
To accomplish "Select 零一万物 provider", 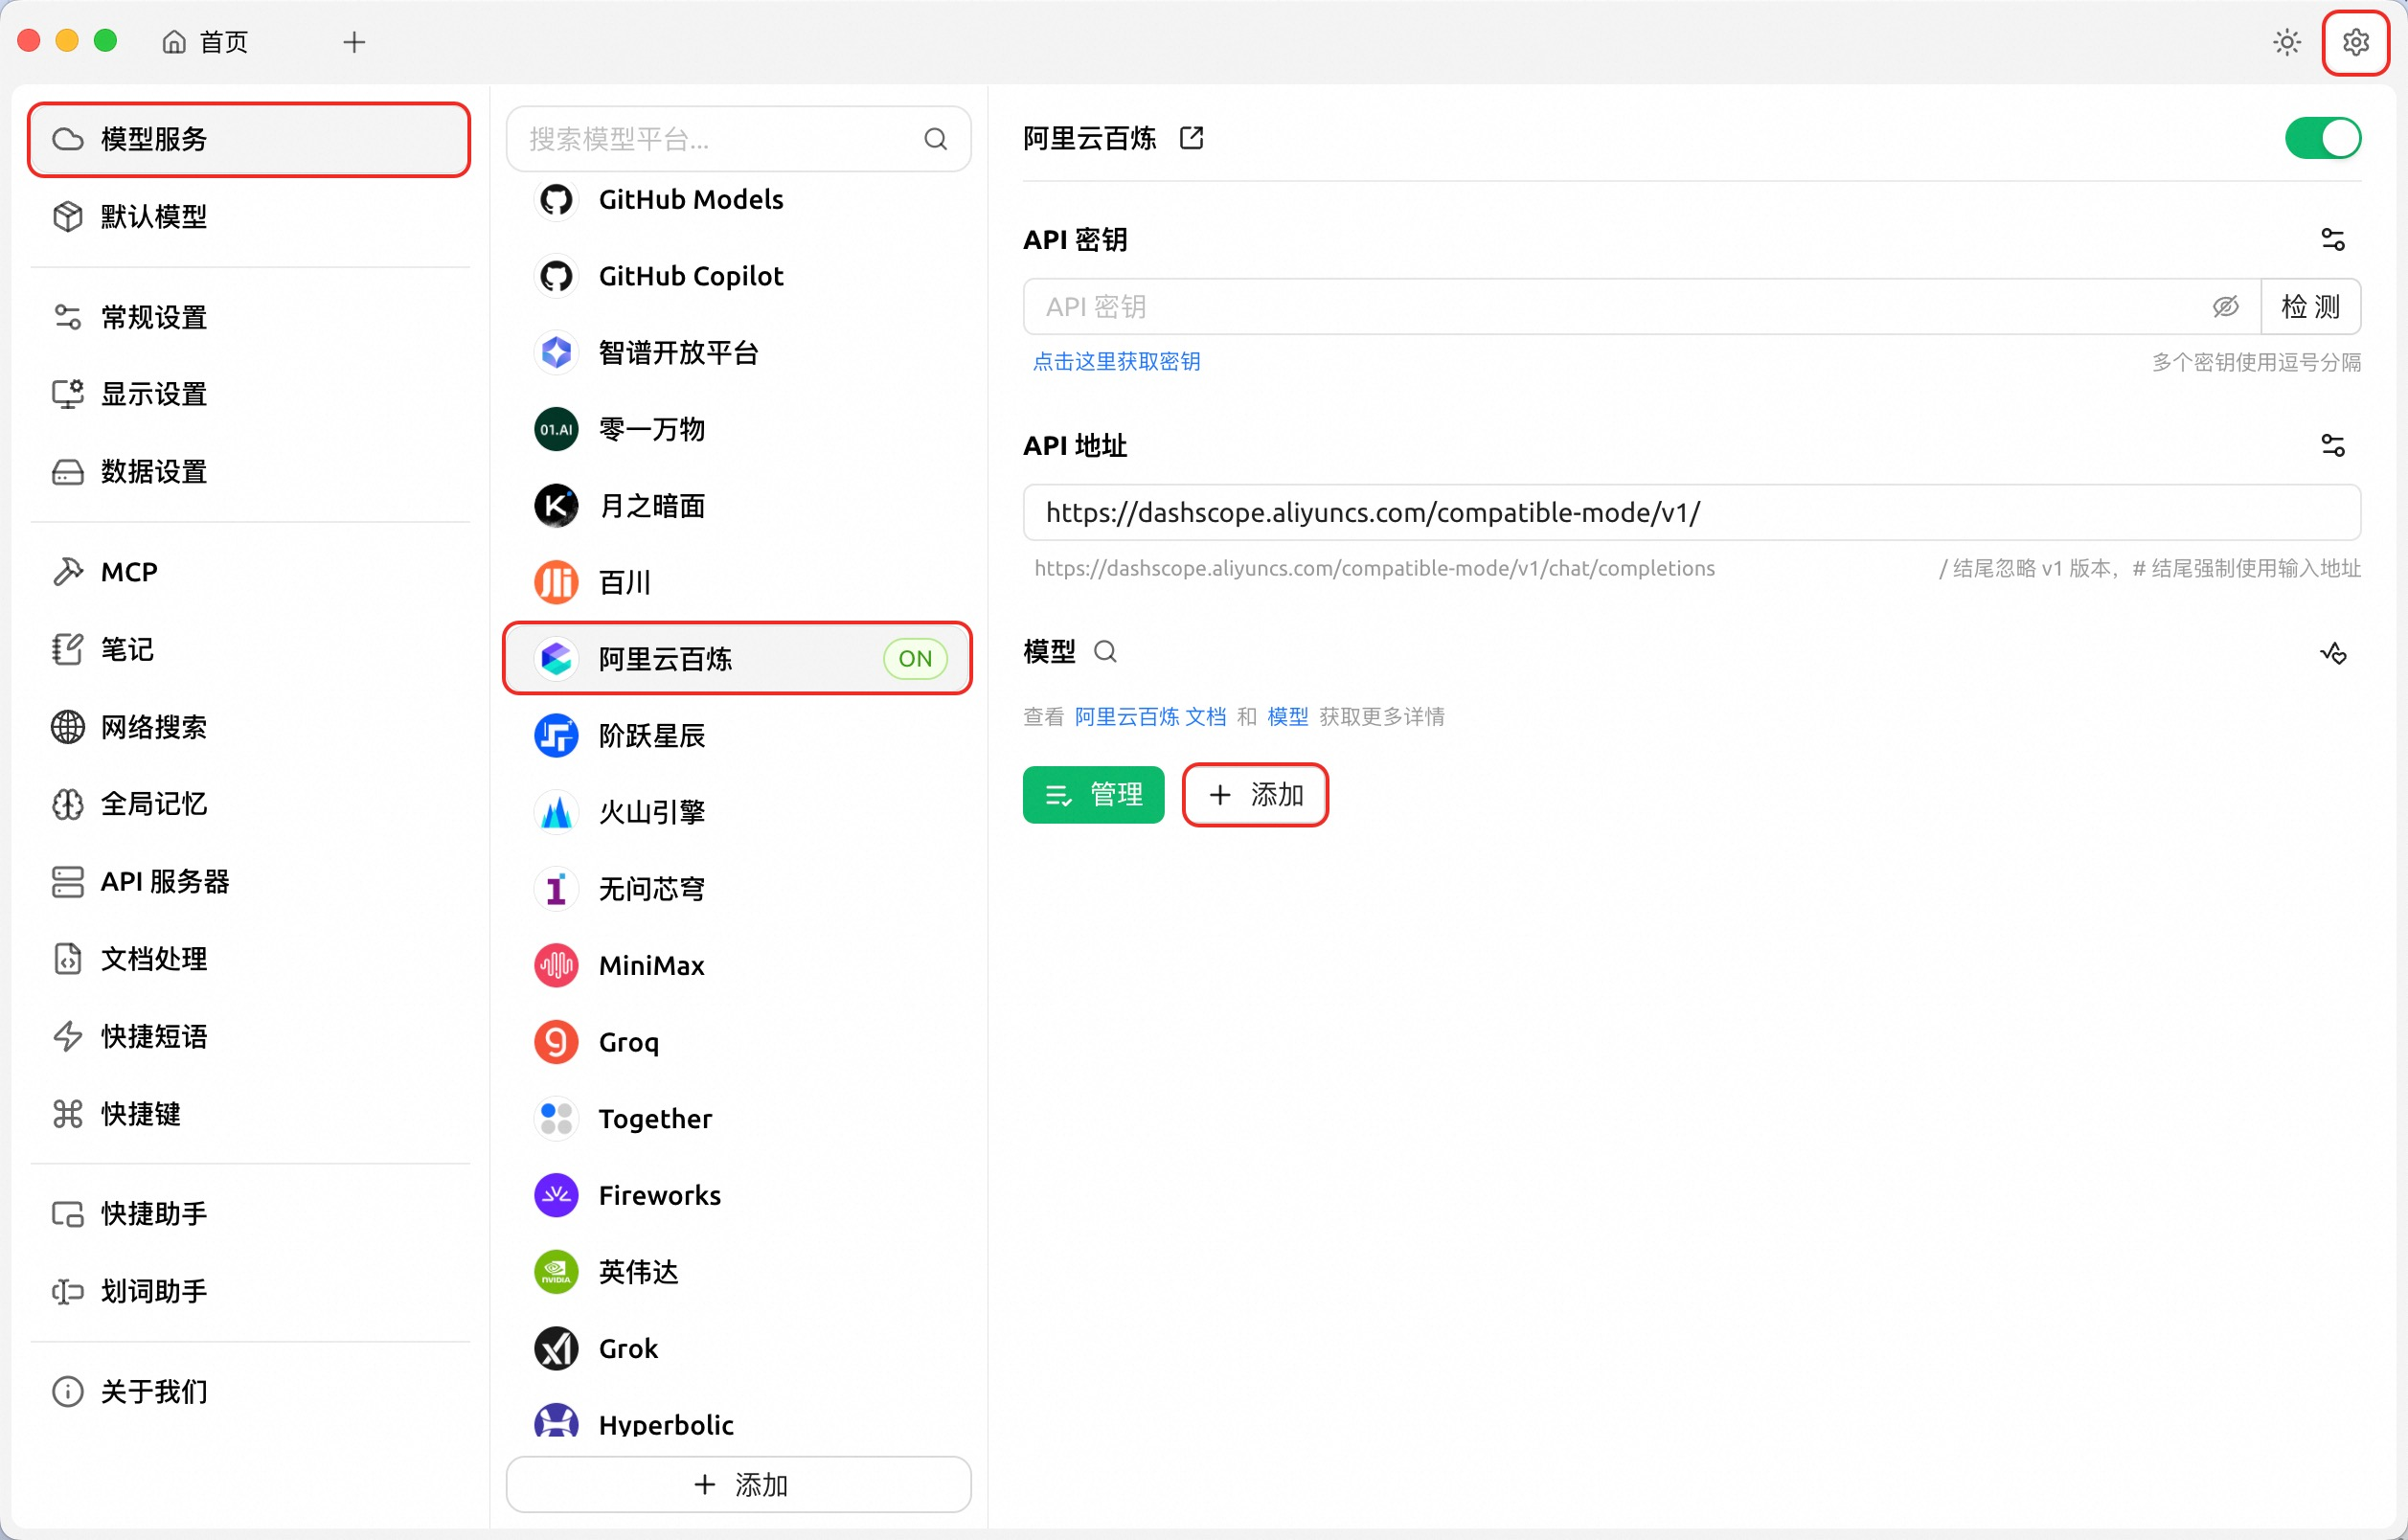I will click(738, 429).
